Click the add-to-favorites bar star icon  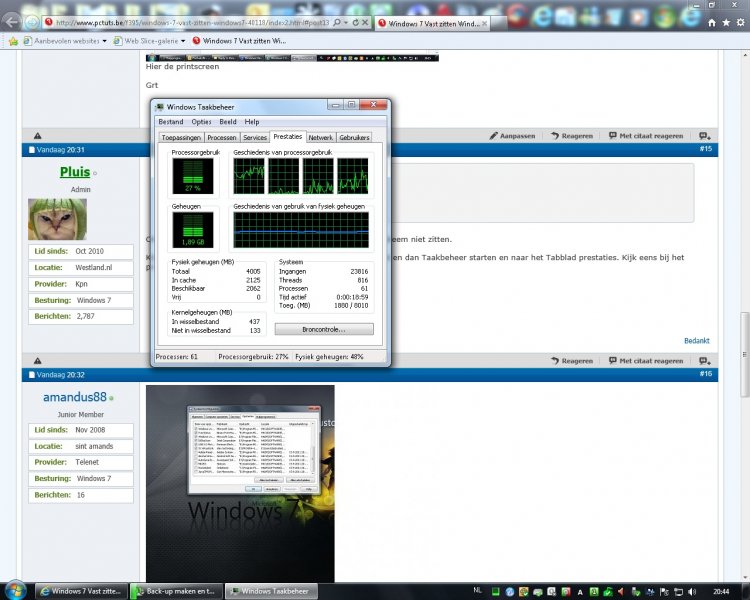[x=13, y=41]
